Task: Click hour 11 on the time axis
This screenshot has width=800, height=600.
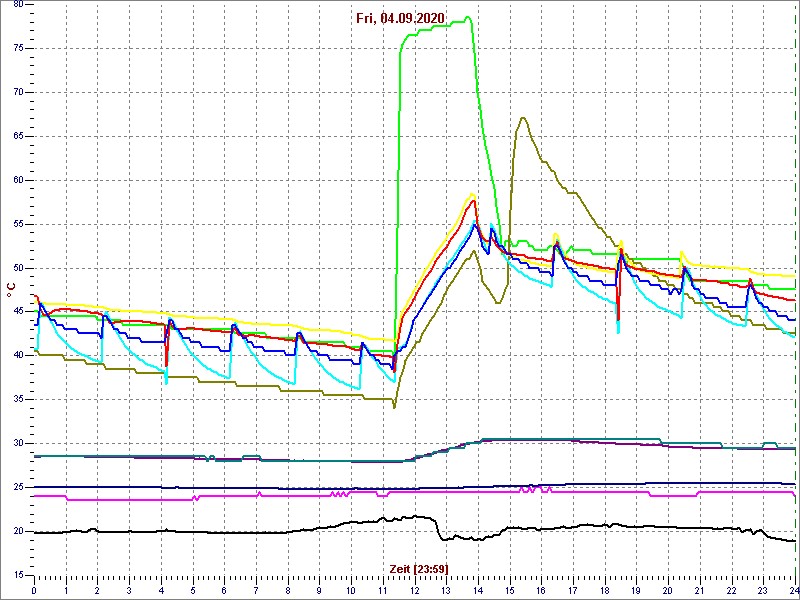Action: pyautogui.click(x=383, y=591)
